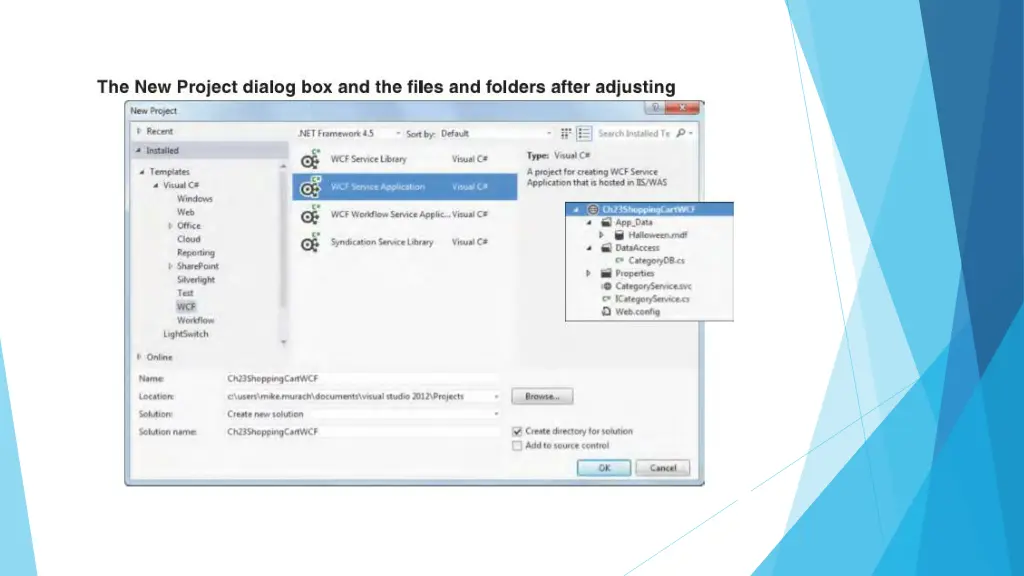1024x576 pixels.
Task: Select Workflow template category
Action: tap(195, 321)
